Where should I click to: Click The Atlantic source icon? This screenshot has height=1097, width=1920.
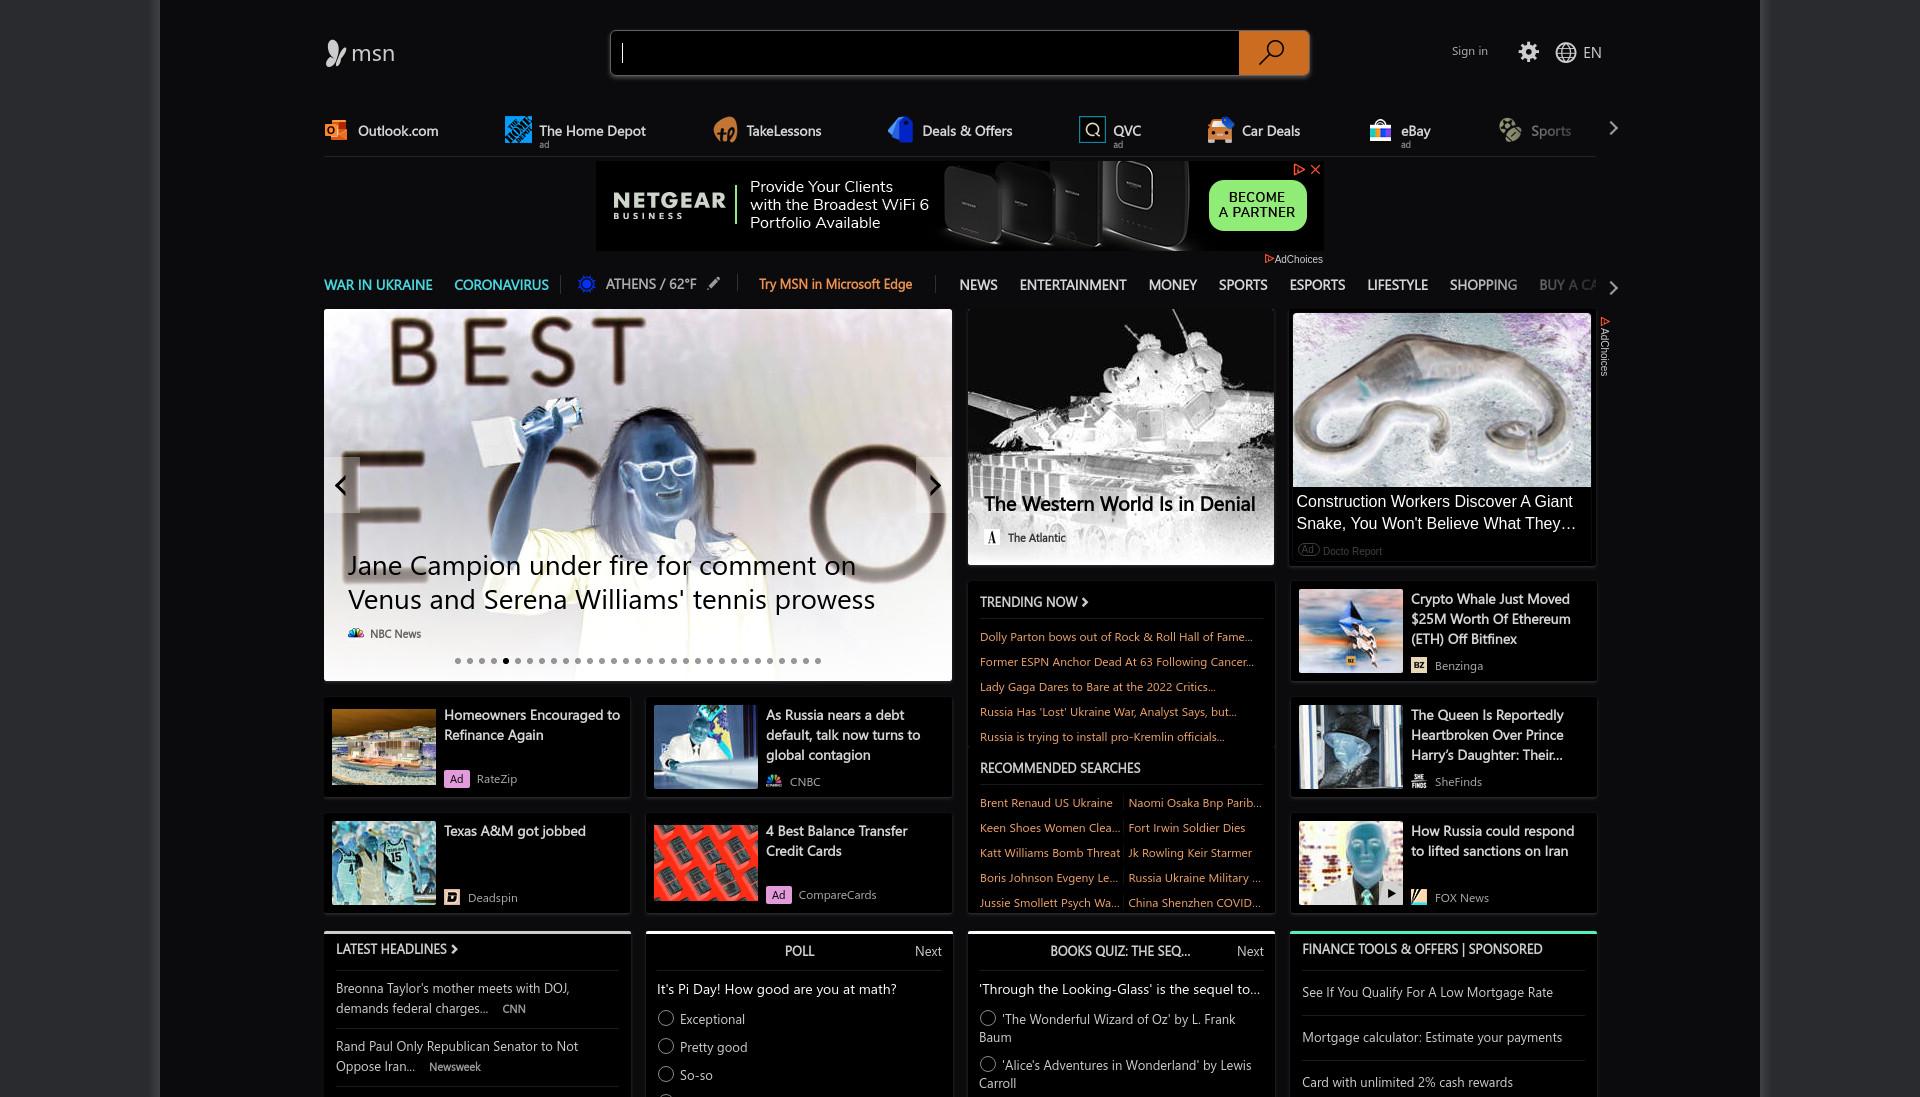pos(992,537)
